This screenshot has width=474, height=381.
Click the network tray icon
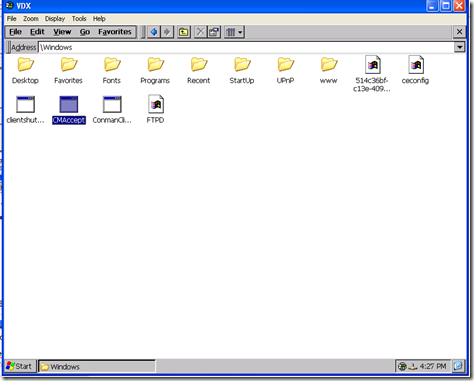pyautogui.click(x=413, y=366)
